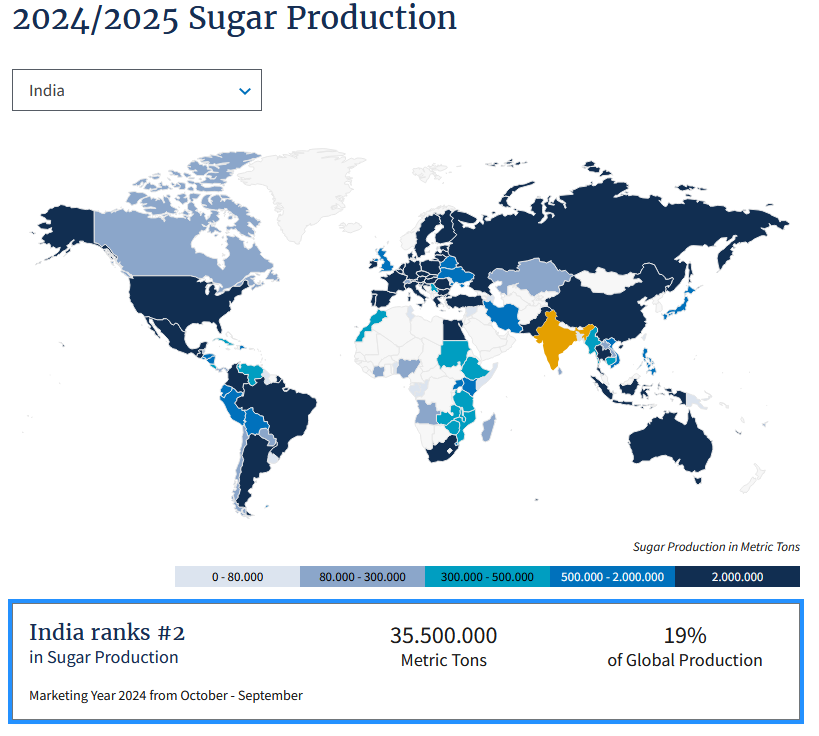Click the dropdown chevron arrow
819x736 pixels.
[x=245, y=91]
